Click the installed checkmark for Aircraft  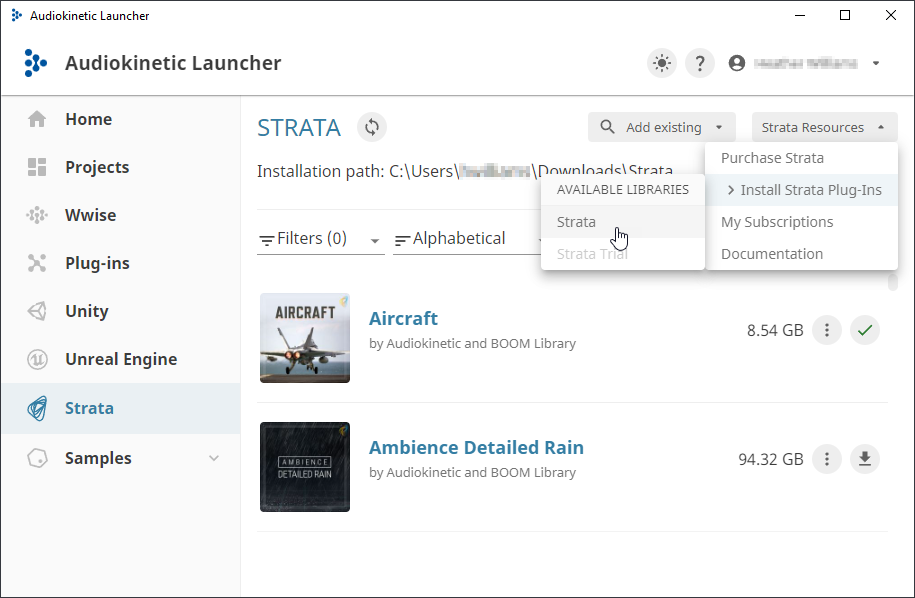(865, 330)
